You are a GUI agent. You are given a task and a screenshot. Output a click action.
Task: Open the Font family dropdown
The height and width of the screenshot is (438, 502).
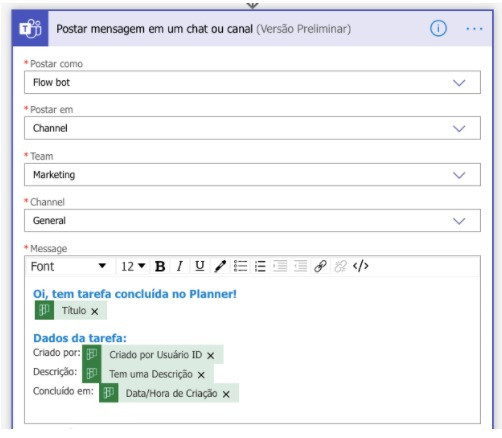69,266
